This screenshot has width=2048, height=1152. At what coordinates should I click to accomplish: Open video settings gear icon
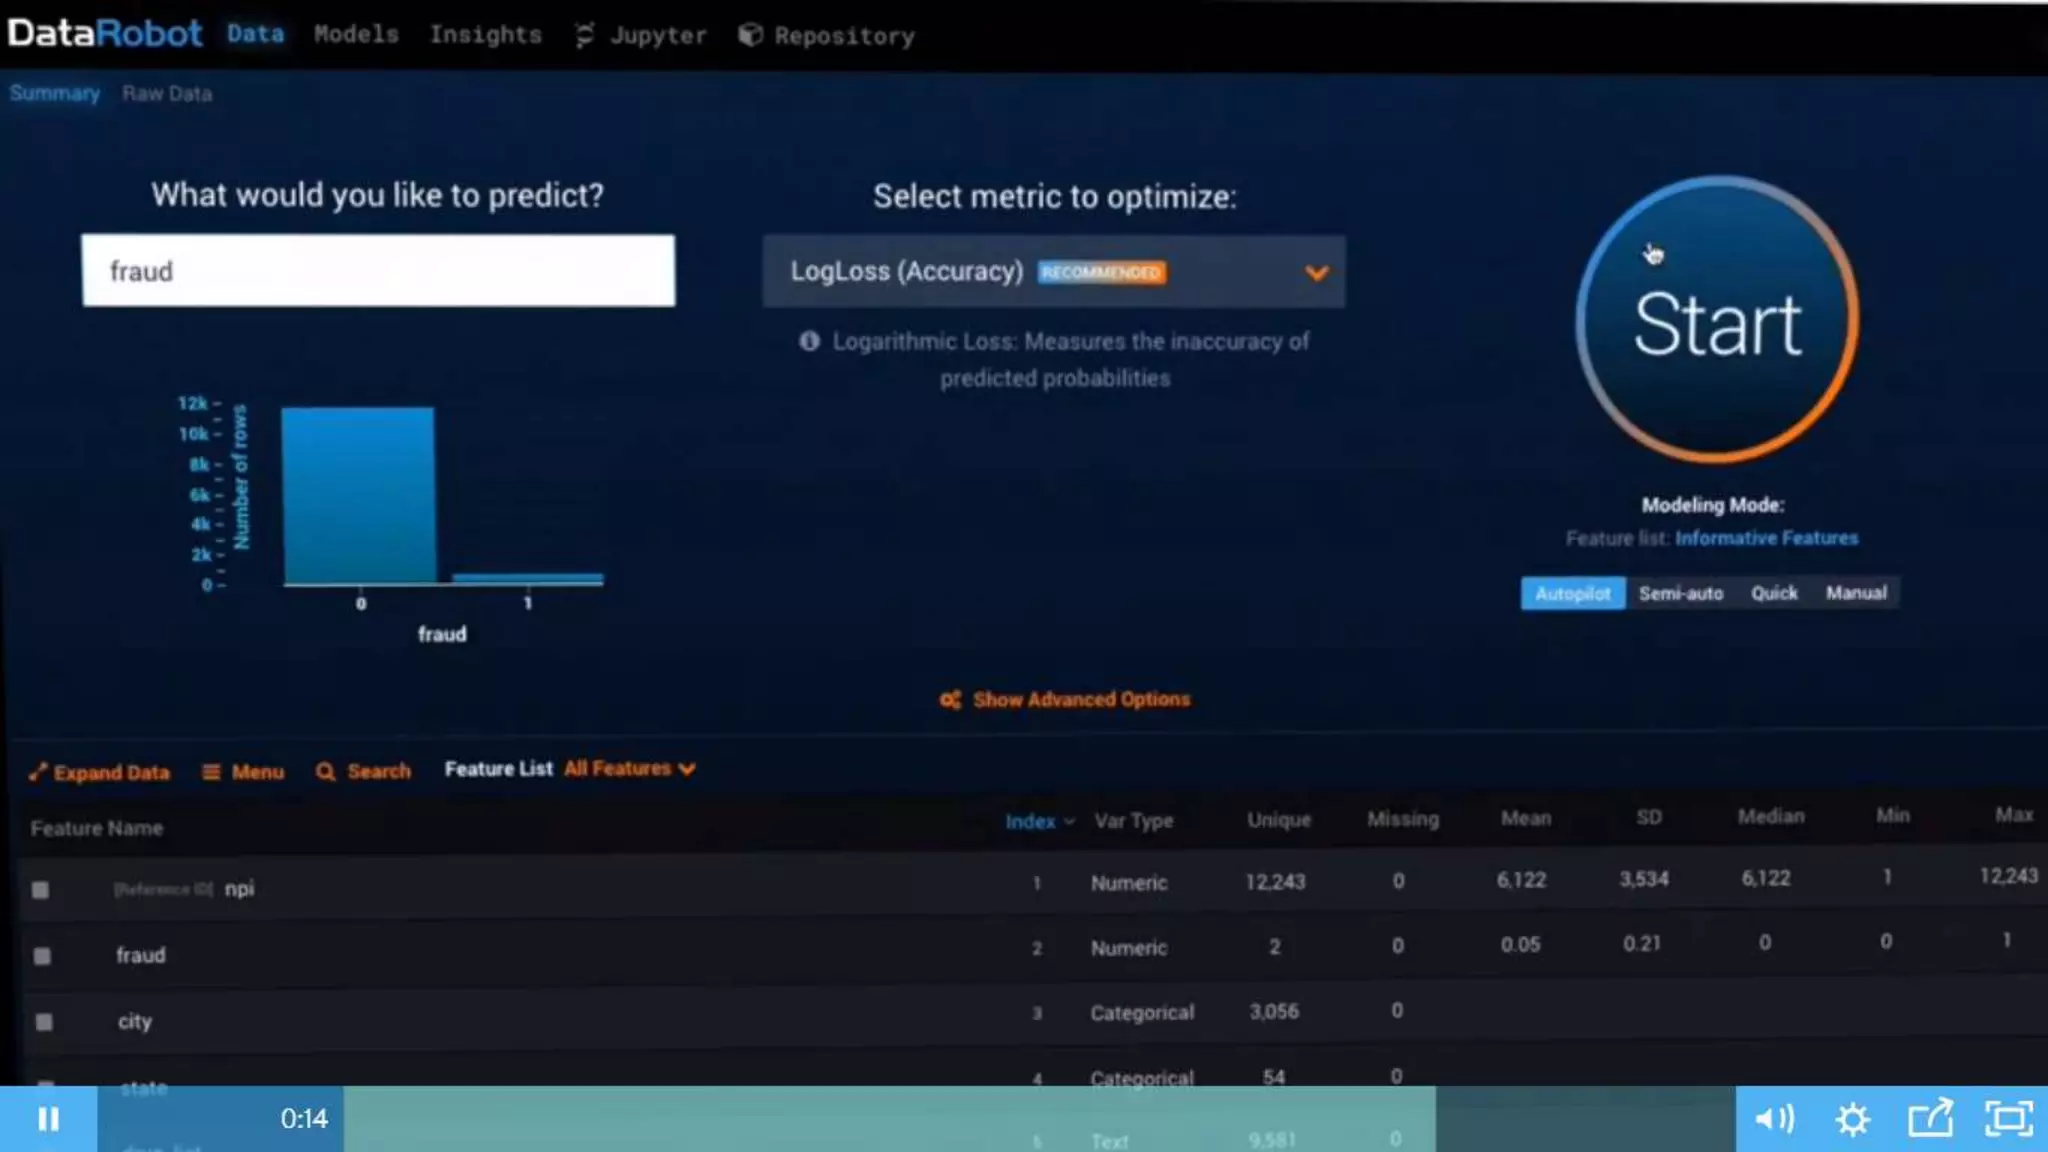pyautogui.click(x=1852, y=1119)
